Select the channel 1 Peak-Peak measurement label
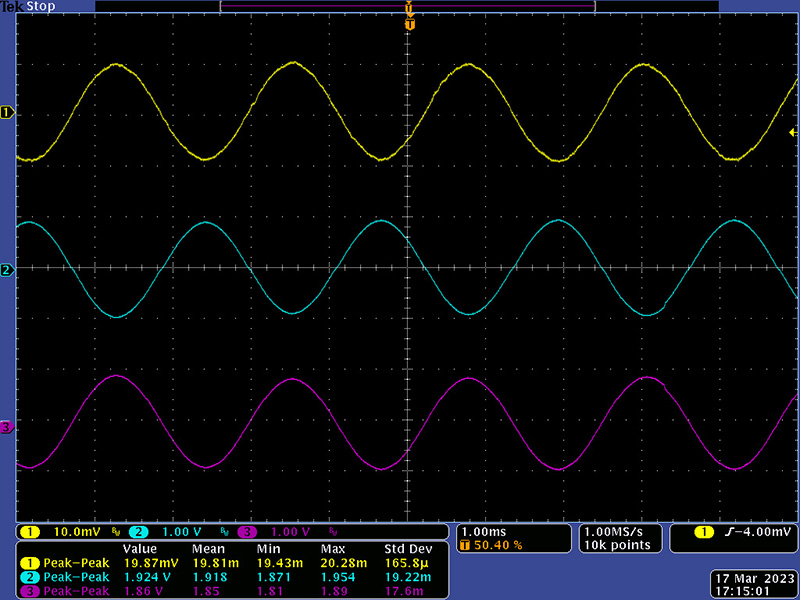Viewport: 800px width, 600px height. click(x=77, y=563)
